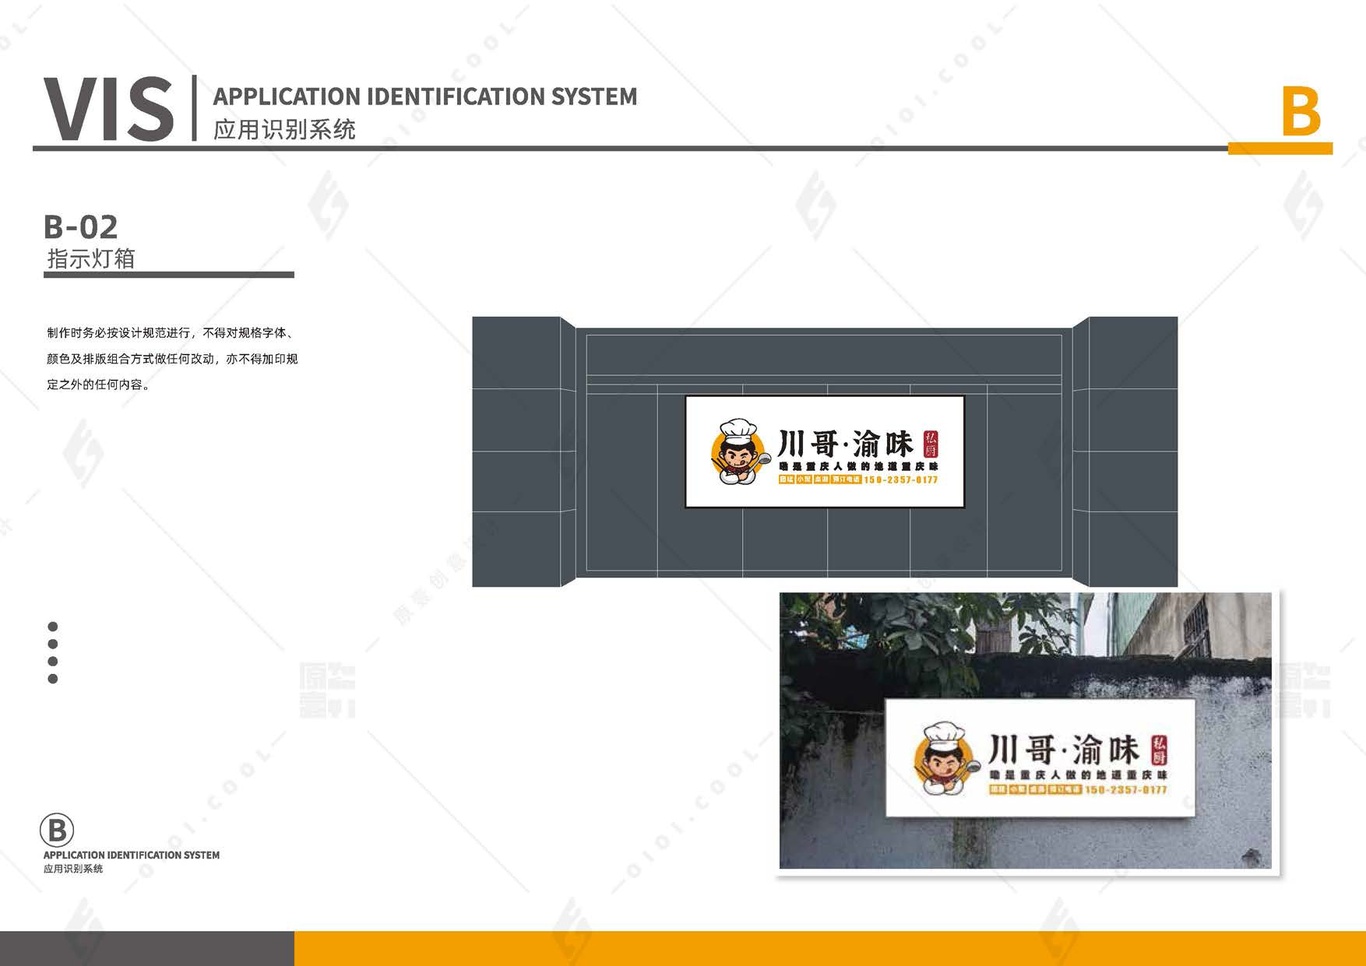Click the dark gray wall elevation drawing
Screen dimensions: 1366x966
click(825, 452)
